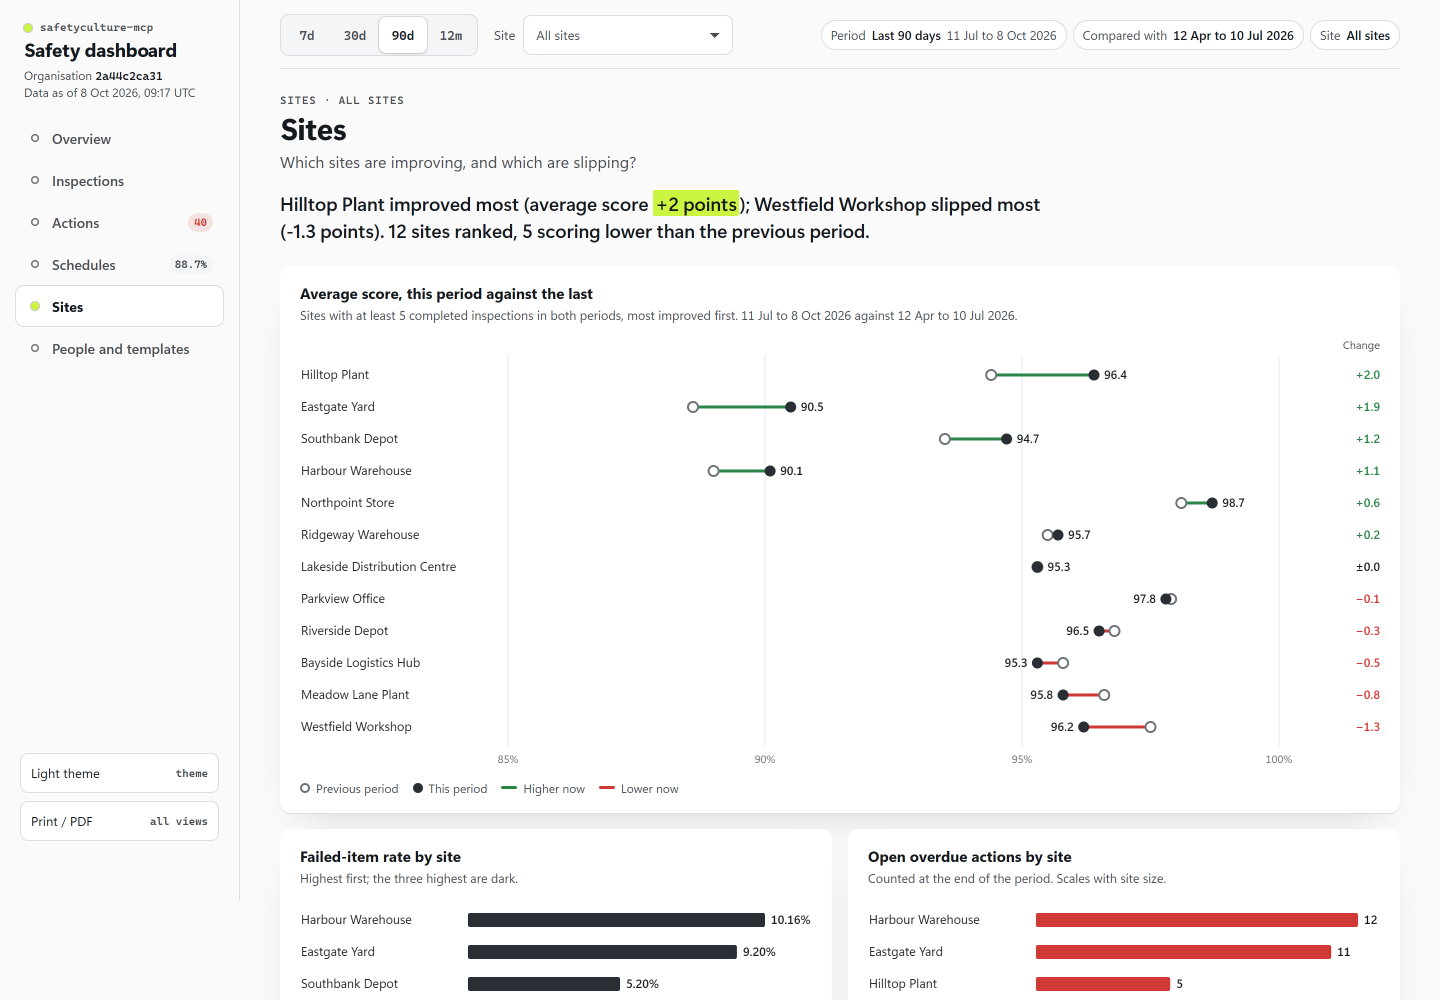1440x1000 pixels.
Task: Click the Previous period legend marker
Action: pyautogui.click(x=305, y=788)
